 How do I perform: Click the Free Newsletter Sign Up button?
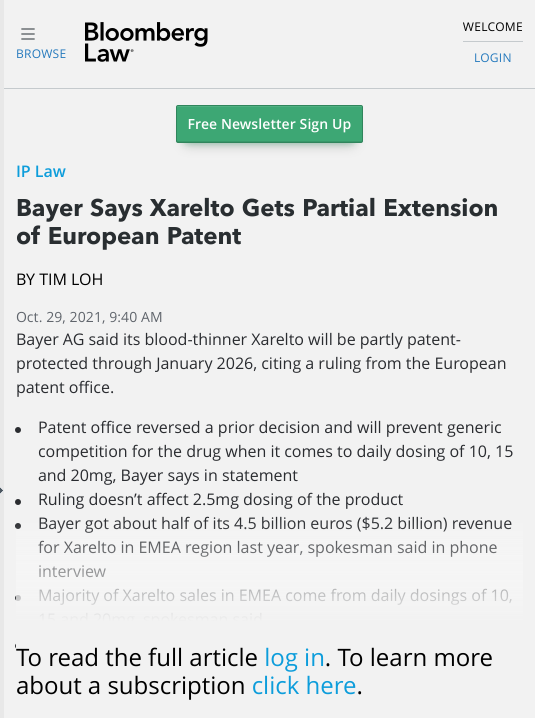tap(269, 124)
